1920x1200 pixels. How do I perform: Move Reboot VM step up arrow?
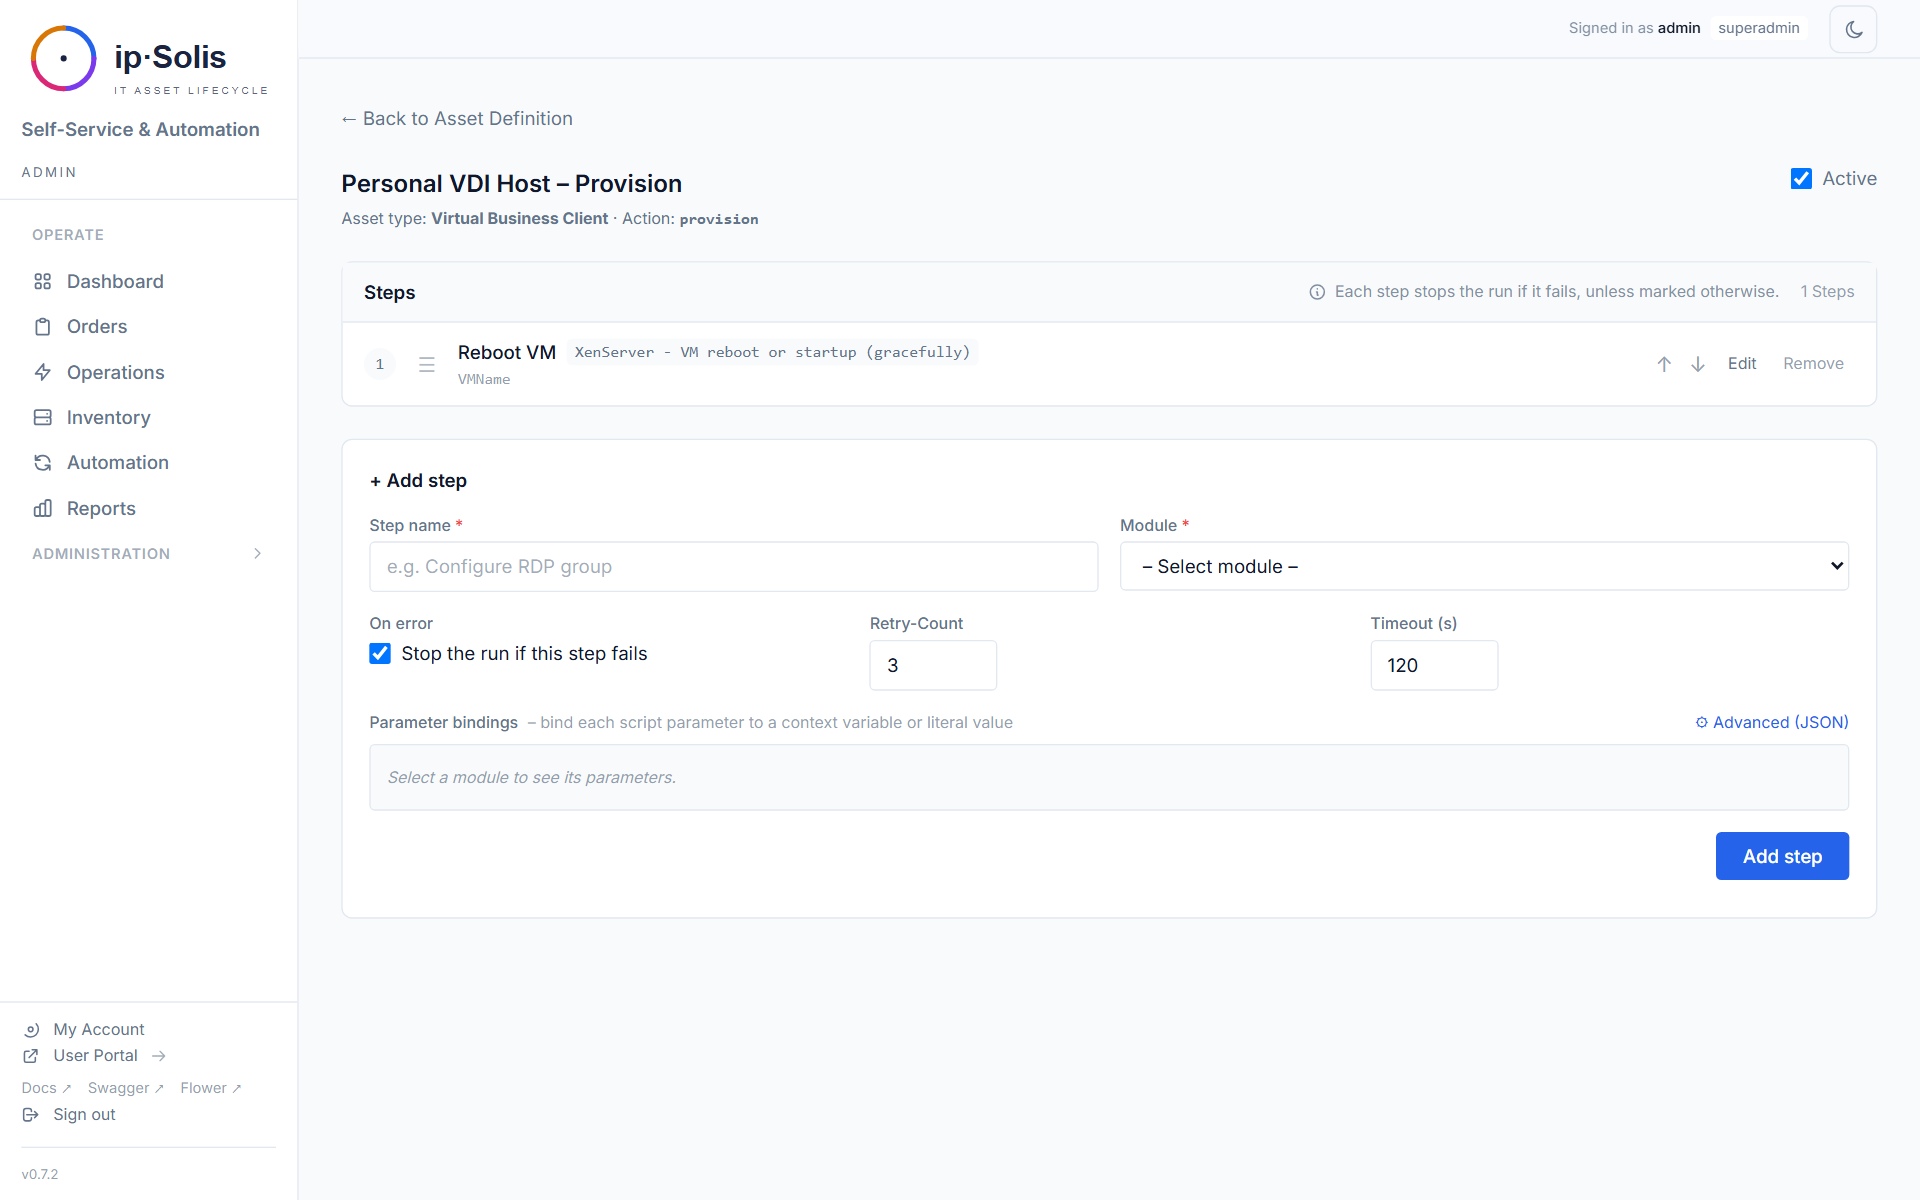click(1664, 364)
